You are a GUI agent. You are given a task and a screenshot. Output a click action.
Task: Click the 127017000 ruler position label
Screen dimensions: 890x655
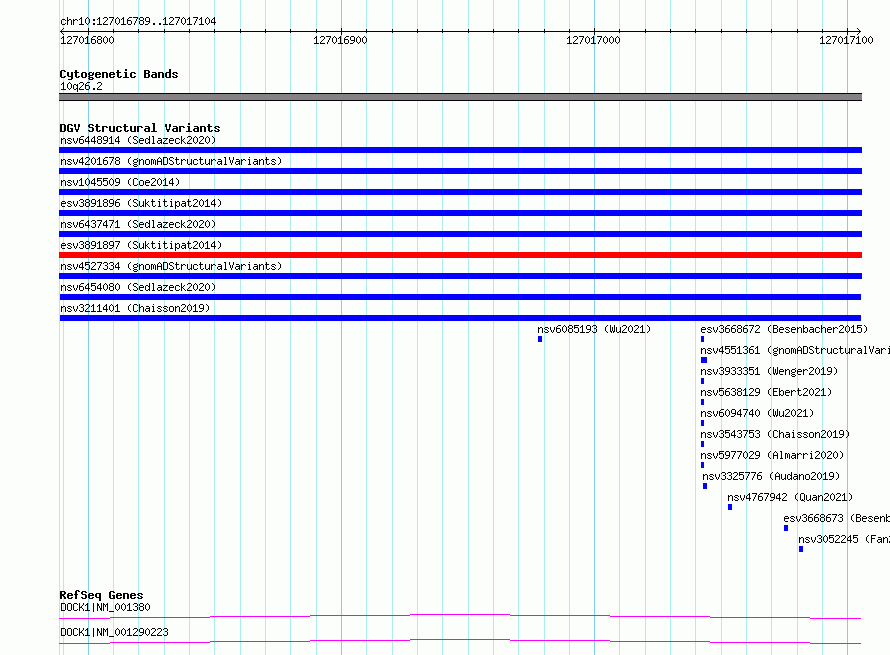pyautogui.click(x=593, y=40)
